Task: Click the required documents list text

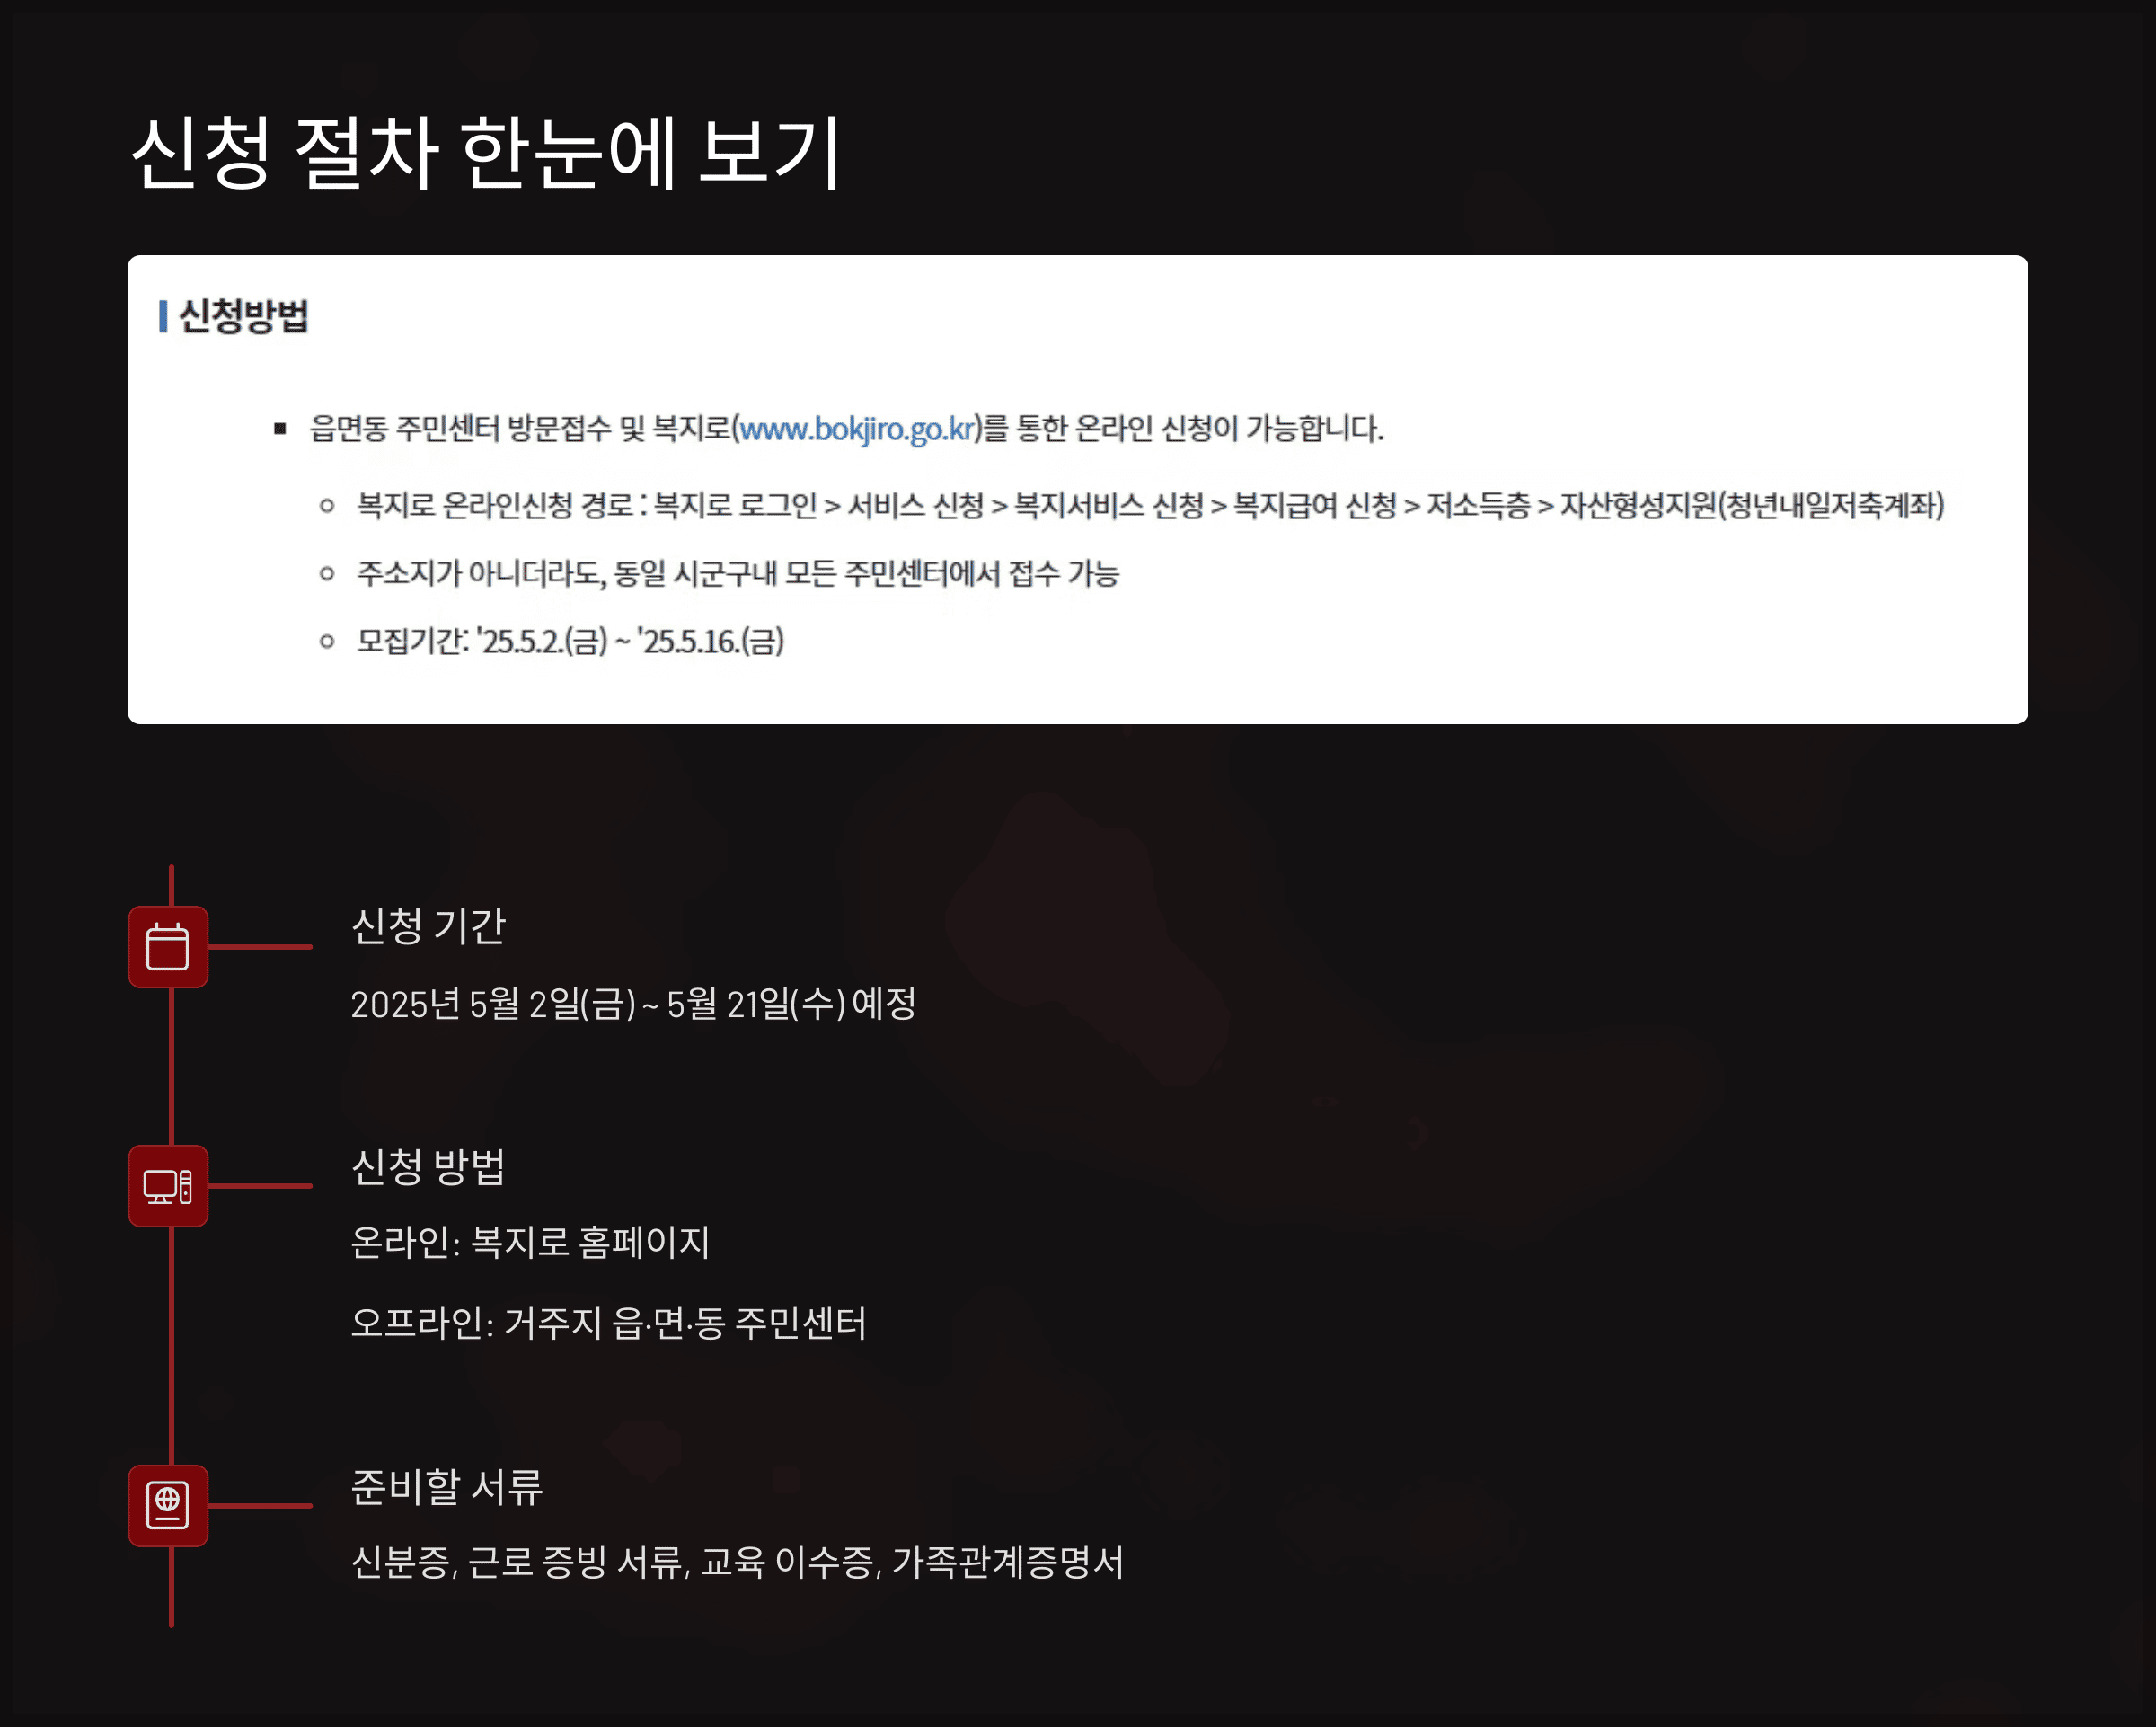Action: (737, 1562)
